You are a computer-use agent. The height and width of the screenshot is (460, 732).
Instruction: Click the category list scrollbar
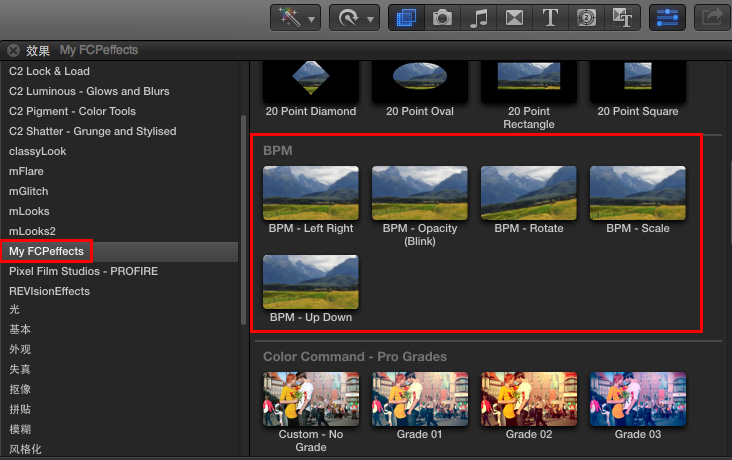(x=243, y=219)
